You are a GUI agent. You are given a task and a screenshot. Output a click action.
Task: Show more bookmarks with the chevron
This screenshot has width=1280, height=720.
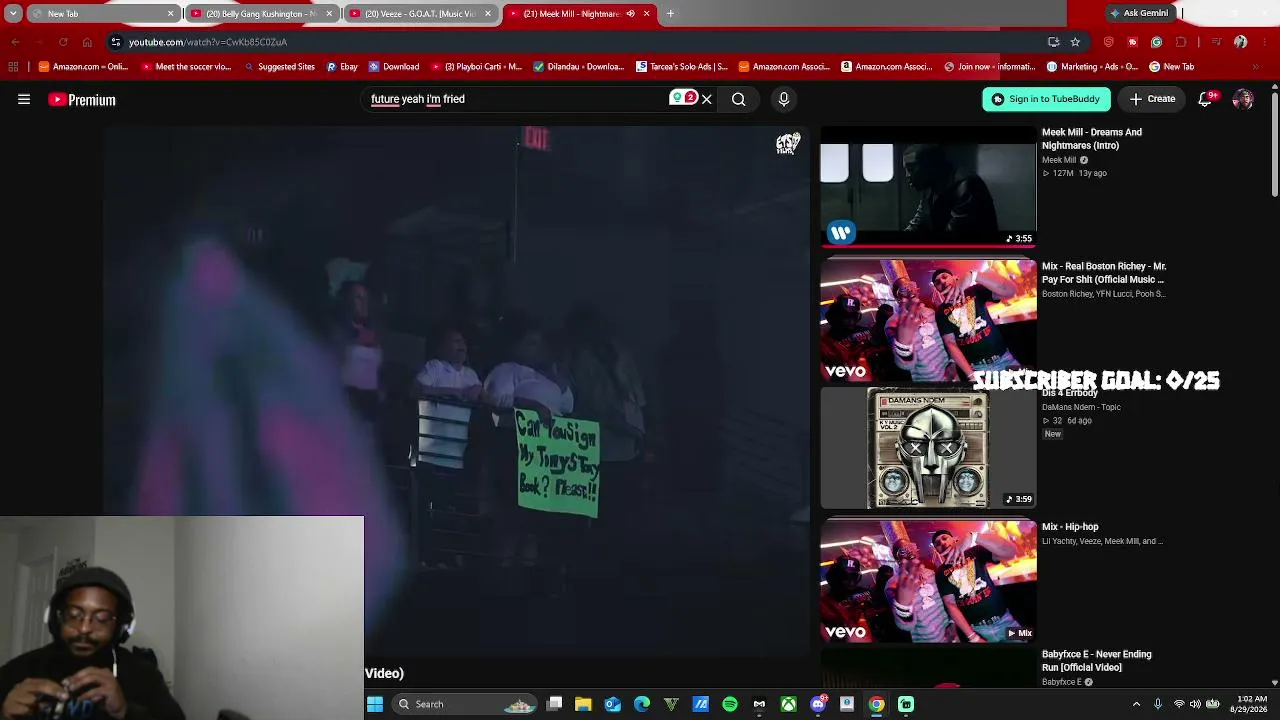(1255, 67)
